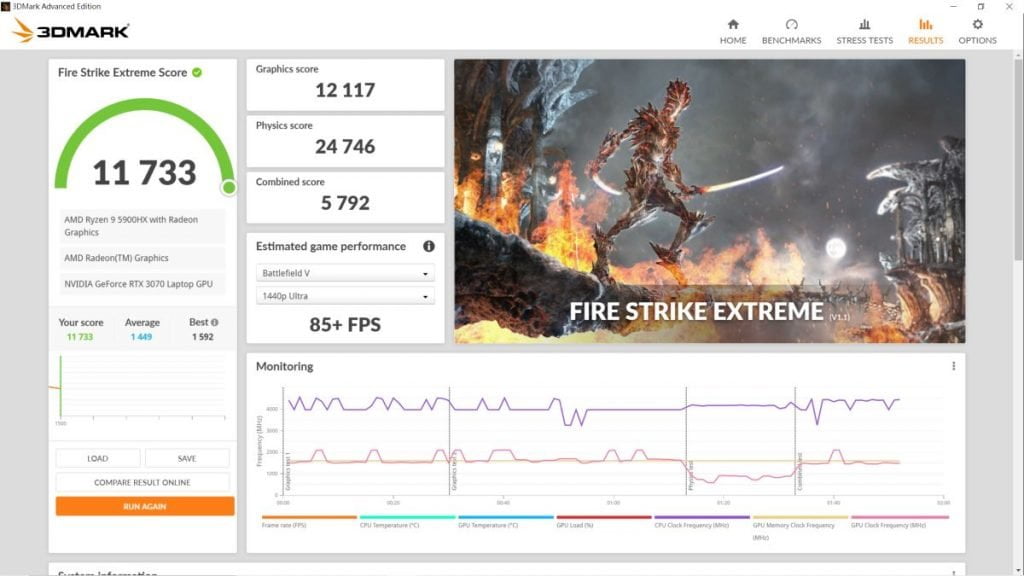Viewport: 1024px width, 576px height.
Task: Open the Monitoring panel three-dot menu
Action: tap(953, 366)
